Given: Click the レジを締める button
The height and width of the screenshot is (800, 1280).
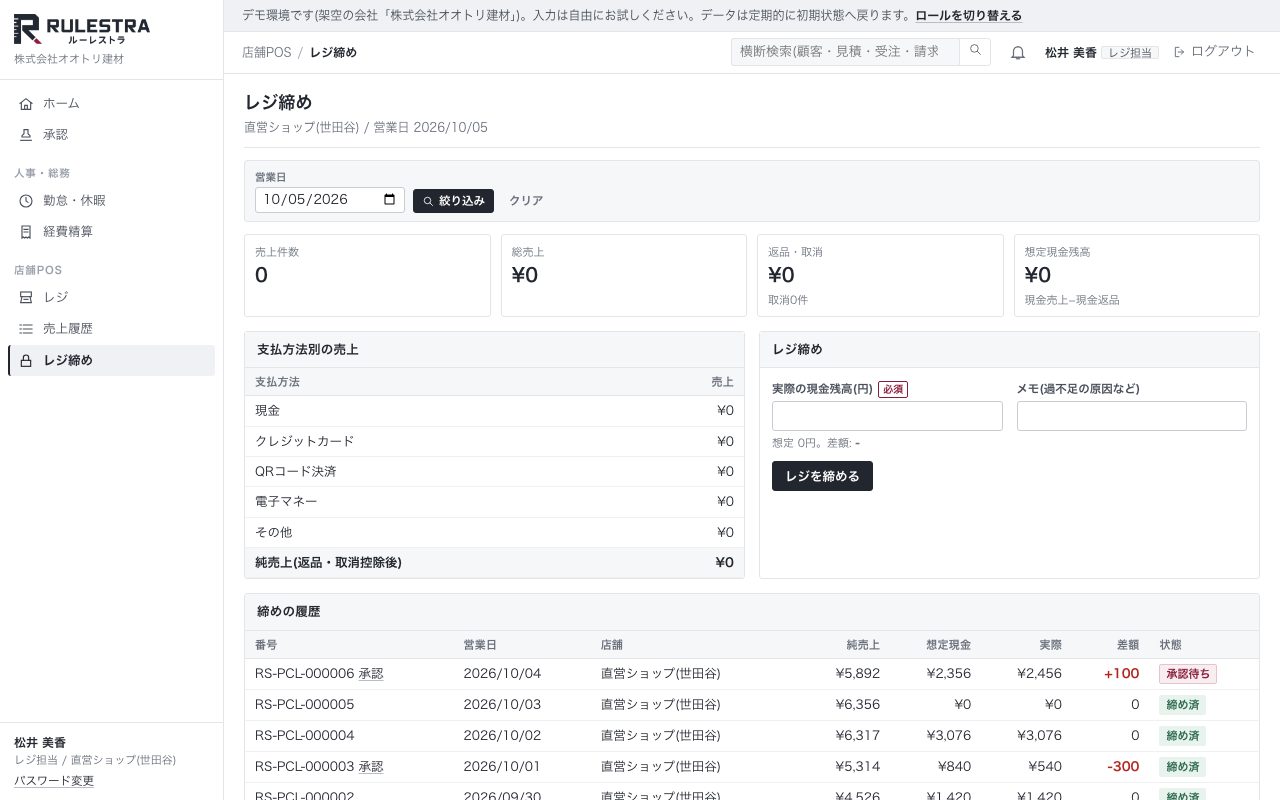Looking at the screenshot, I should click(822, 476).
